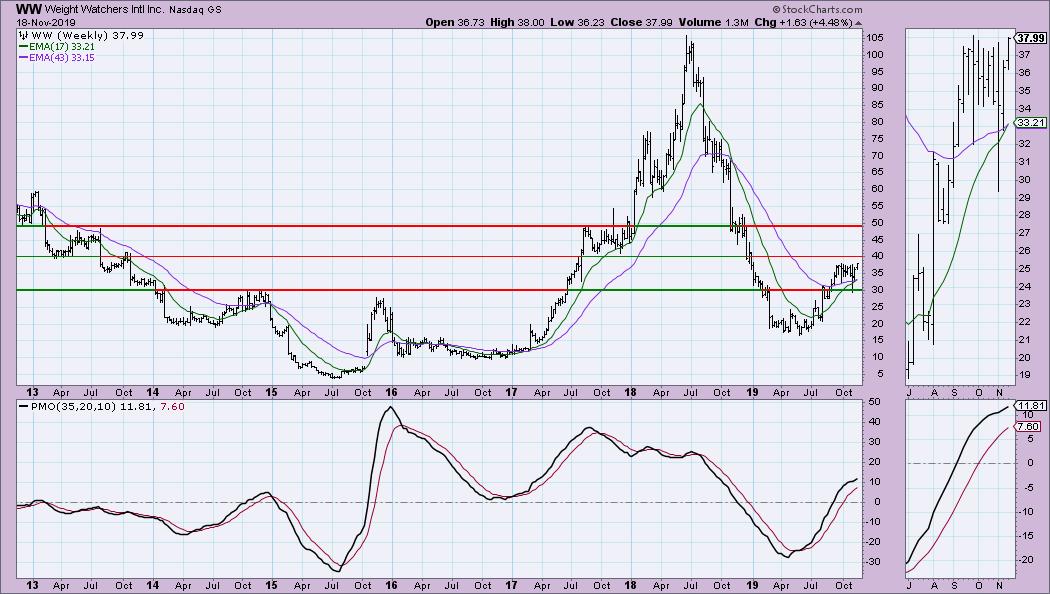Screen dimensions: 1050x594
Task: Click the 37.99 price tag on zoom panel
Action: point(1031,38)
